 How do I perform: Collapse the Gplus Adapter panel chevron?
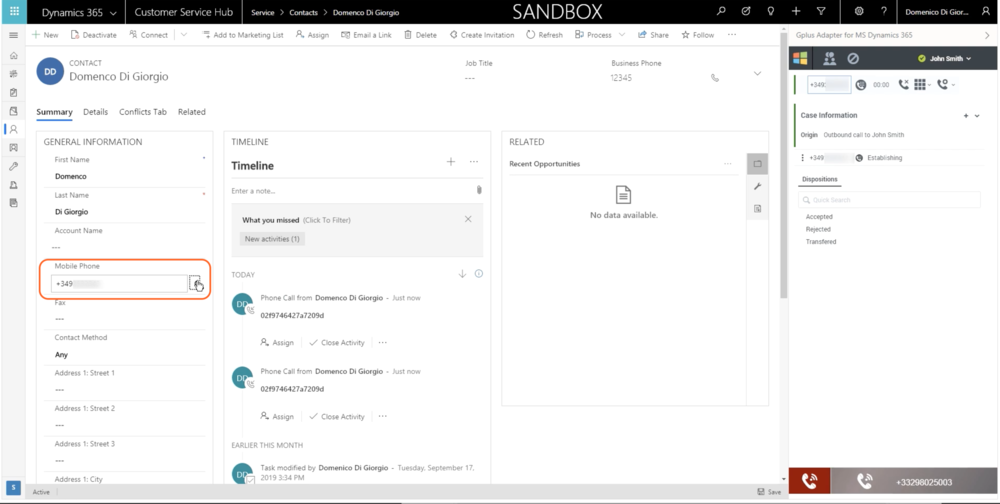point(987,36)
